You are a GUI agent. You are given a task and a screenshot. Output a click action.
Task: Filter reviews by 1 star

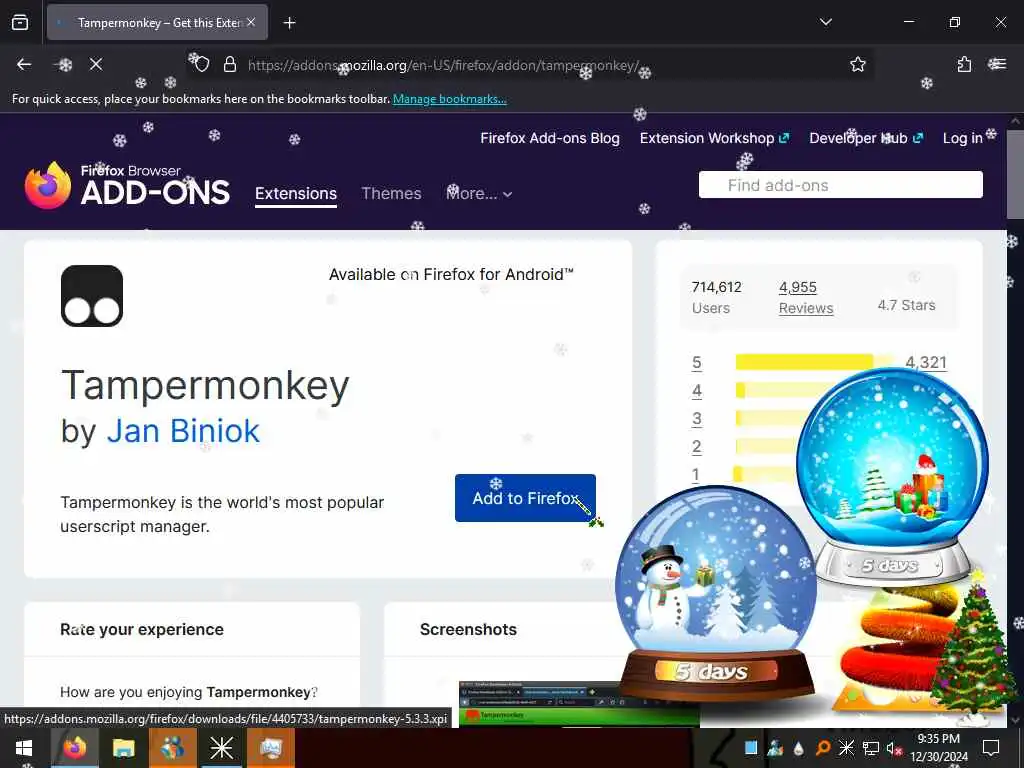[x=696, y=475]
